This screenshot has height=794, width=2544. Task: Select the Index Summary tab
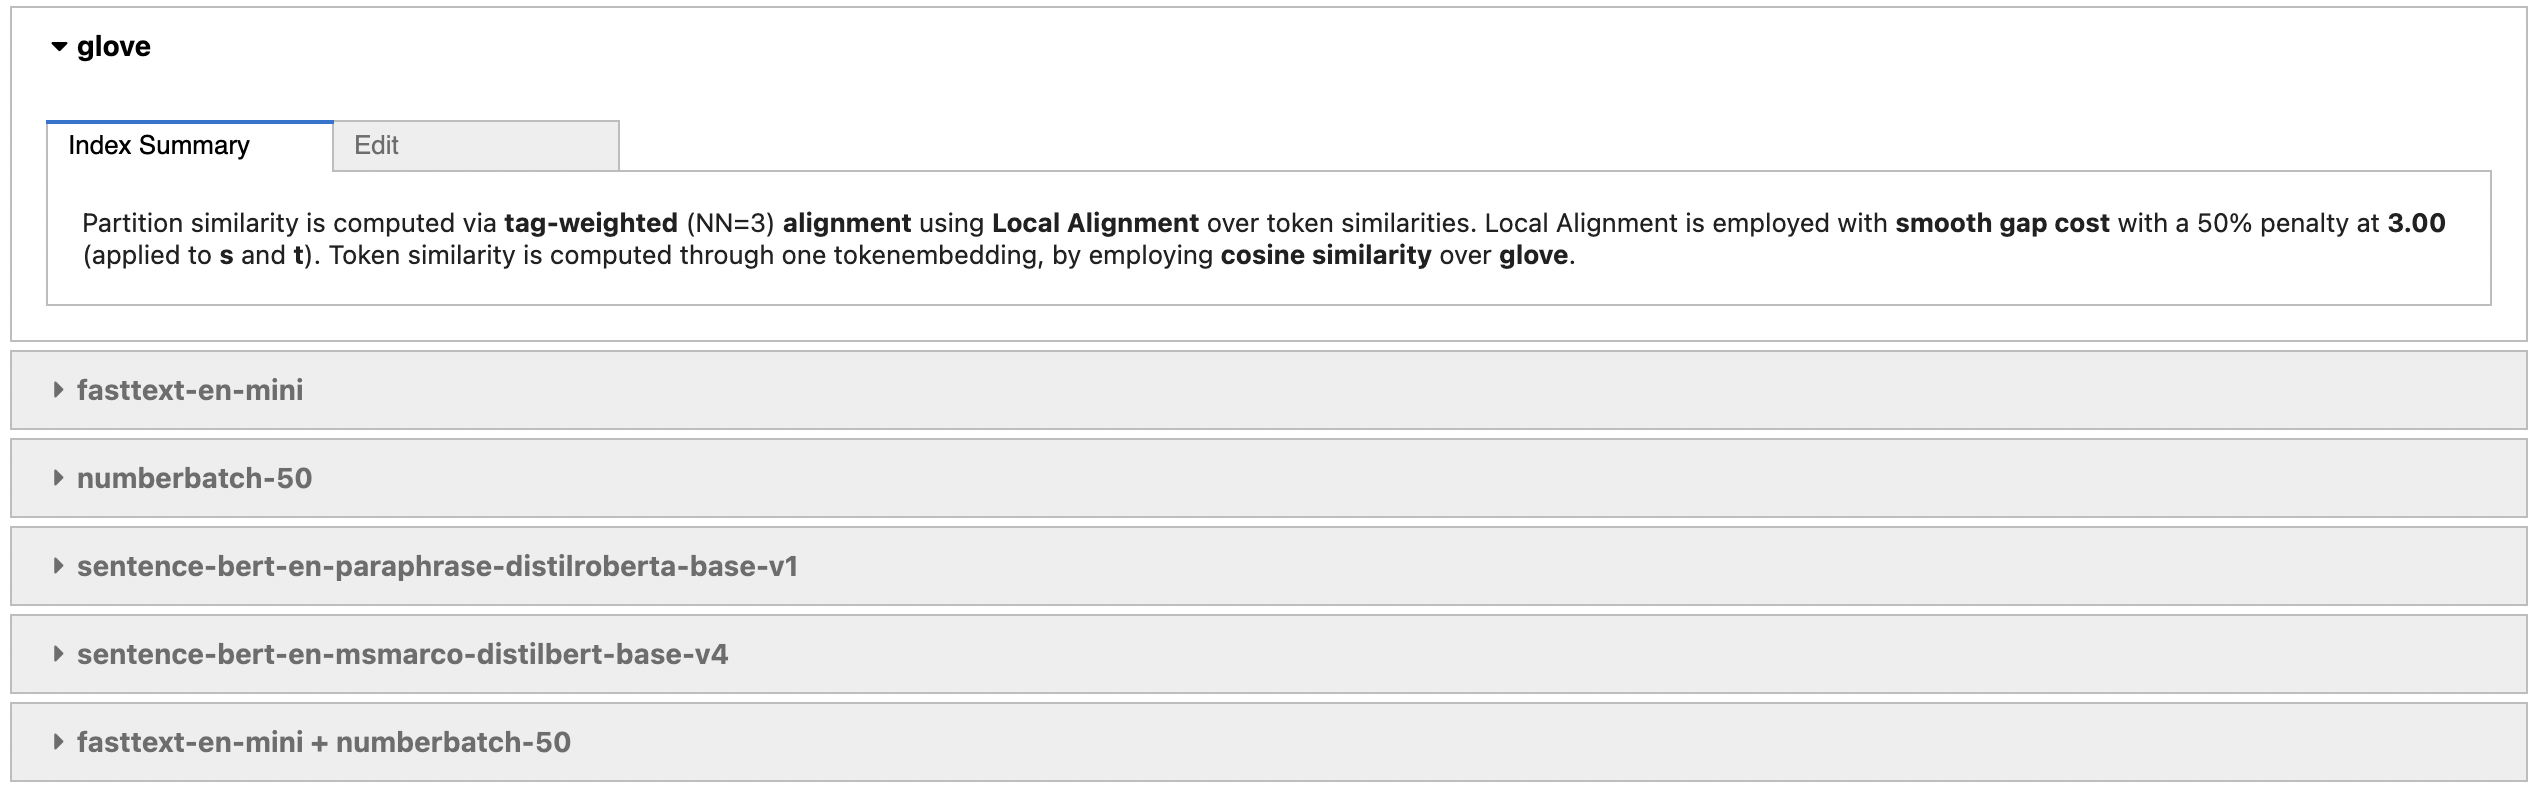click(190, 146)
